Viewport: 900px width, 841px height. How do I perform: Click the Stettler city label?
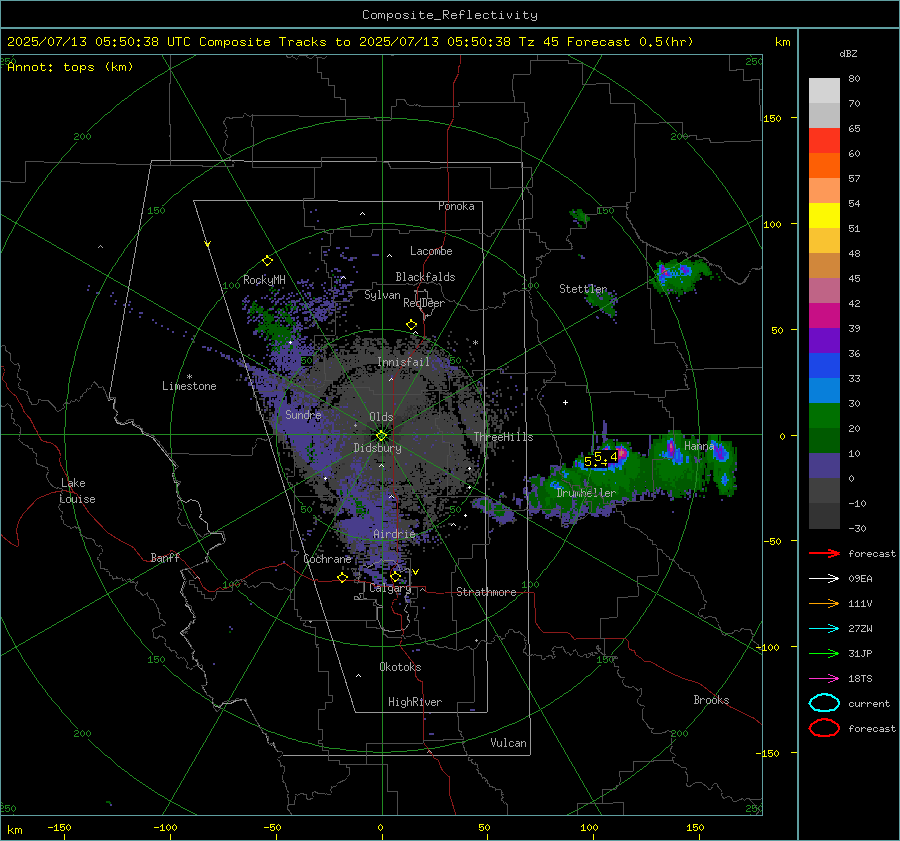(583, 289)
